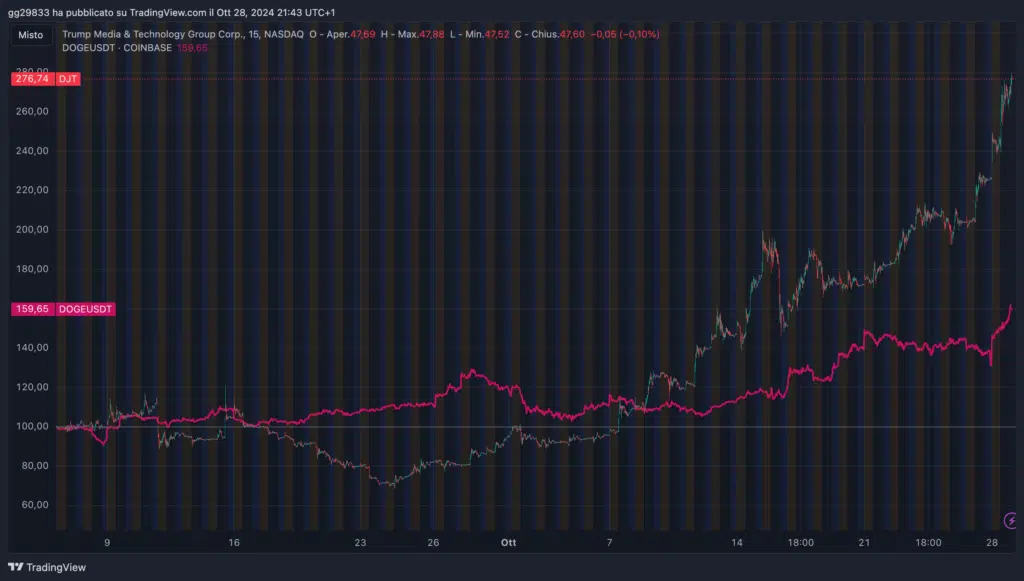Image resolution: width=1024 pixels, height=581 pixels.
Task: Click the DOGEUSDT price label 159,65
Action: click(x=32, y=309)
